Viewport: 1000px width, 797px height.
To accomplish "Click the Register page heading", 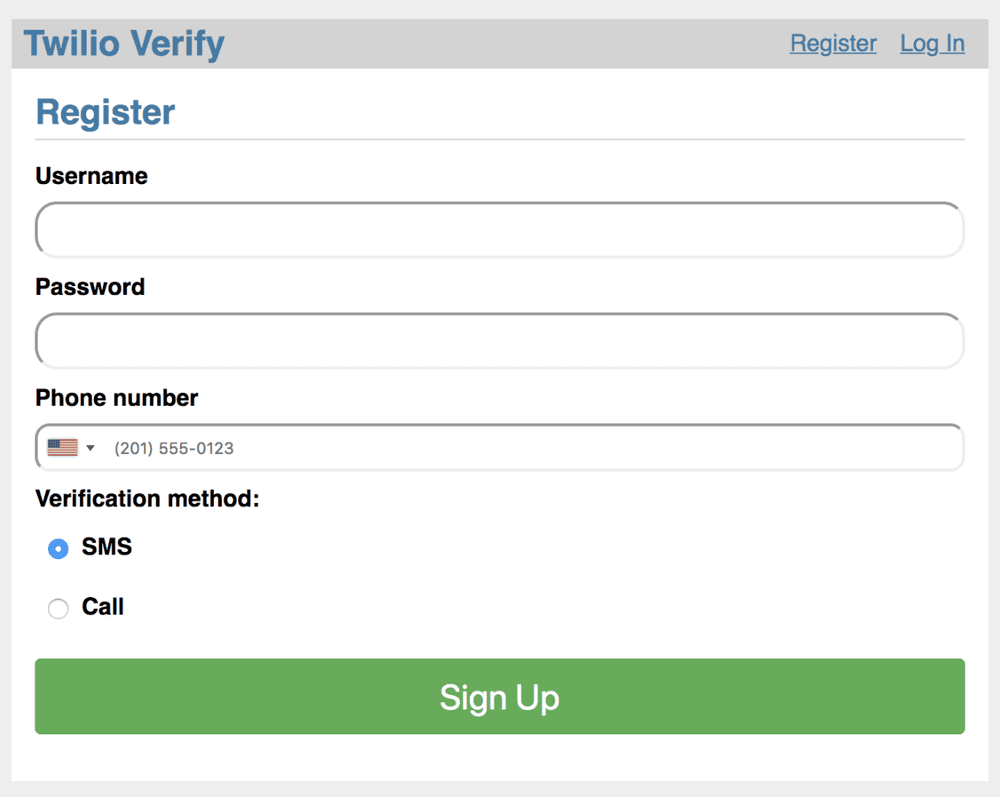I will (x=105, y=112).
